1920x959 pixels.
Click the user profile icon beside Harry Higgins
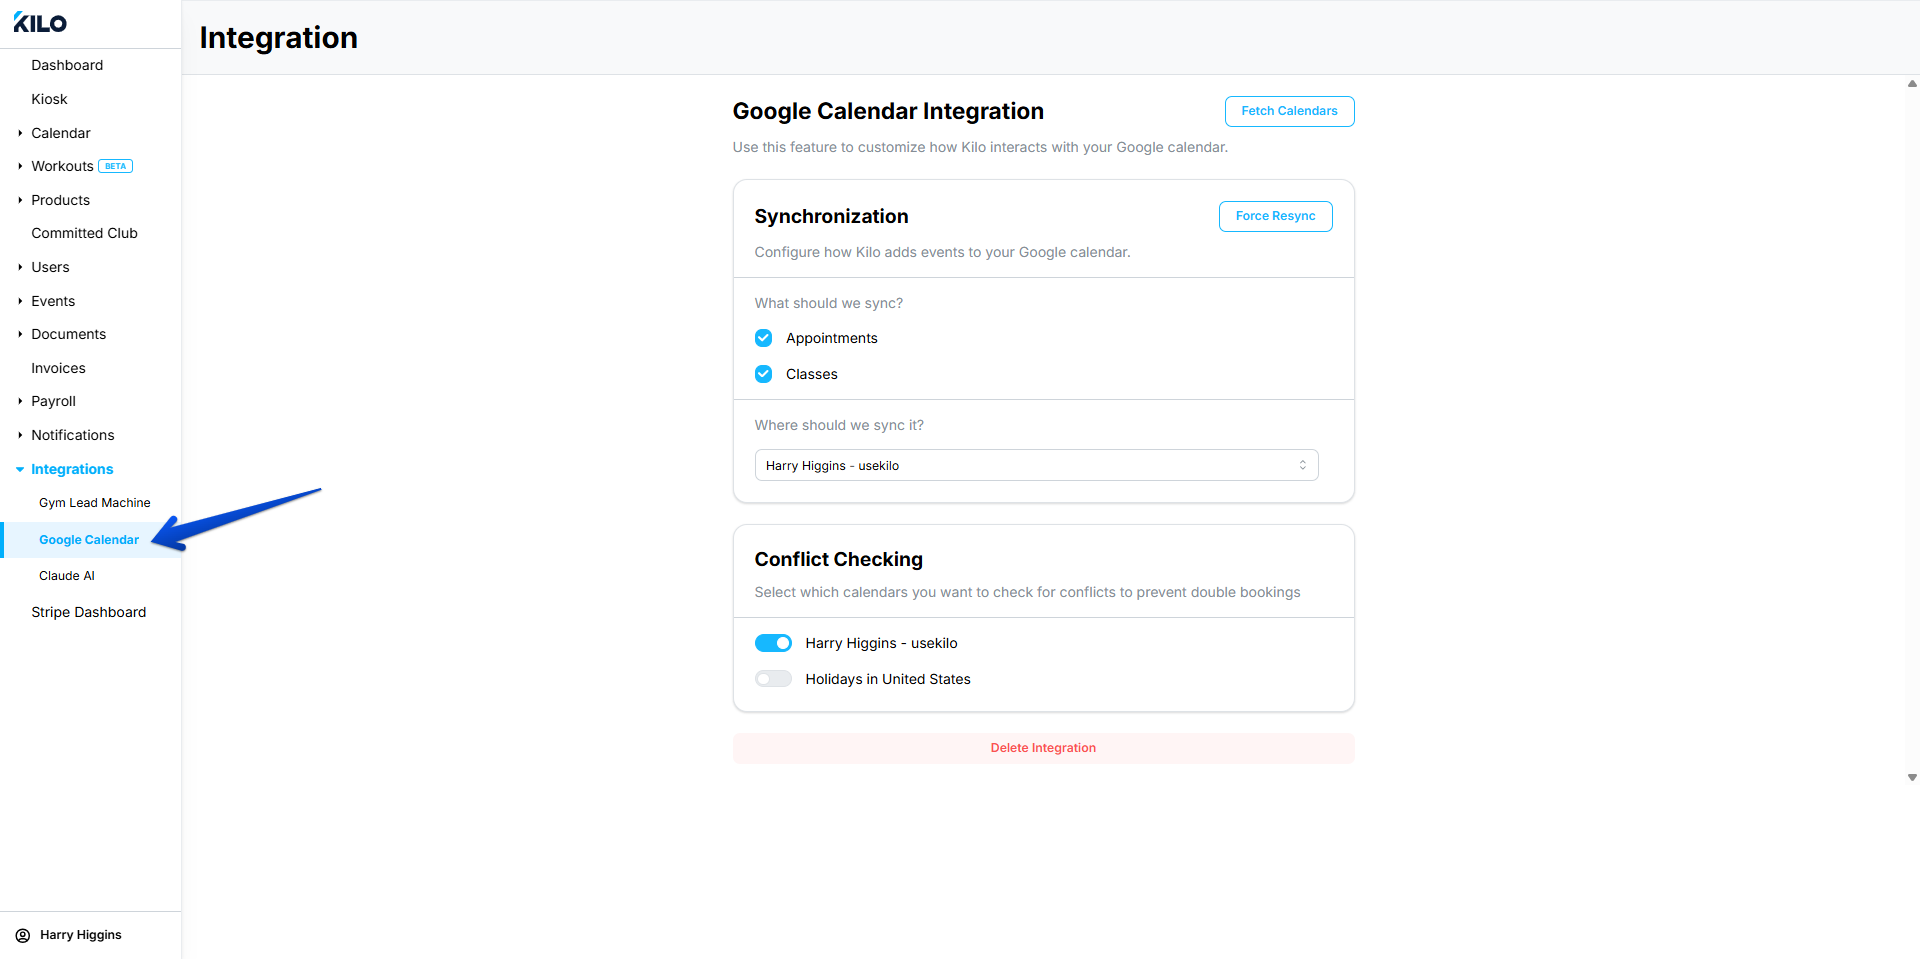pyautogui.click(x=23, y=936)
